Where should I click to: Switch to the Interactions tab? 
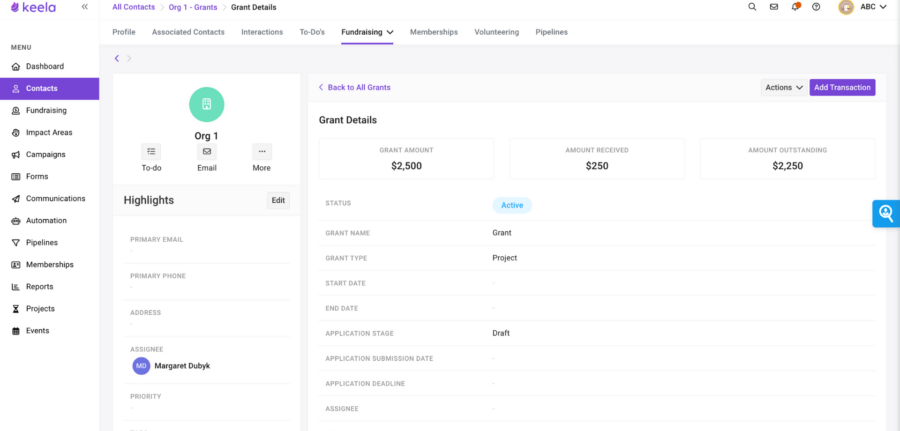point(262,32)
